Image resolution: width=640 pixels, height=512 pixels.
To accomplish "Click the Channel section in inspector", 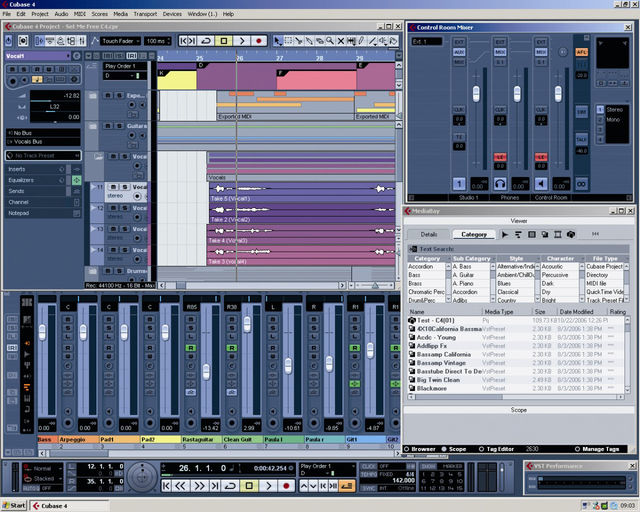I will 43,202.
